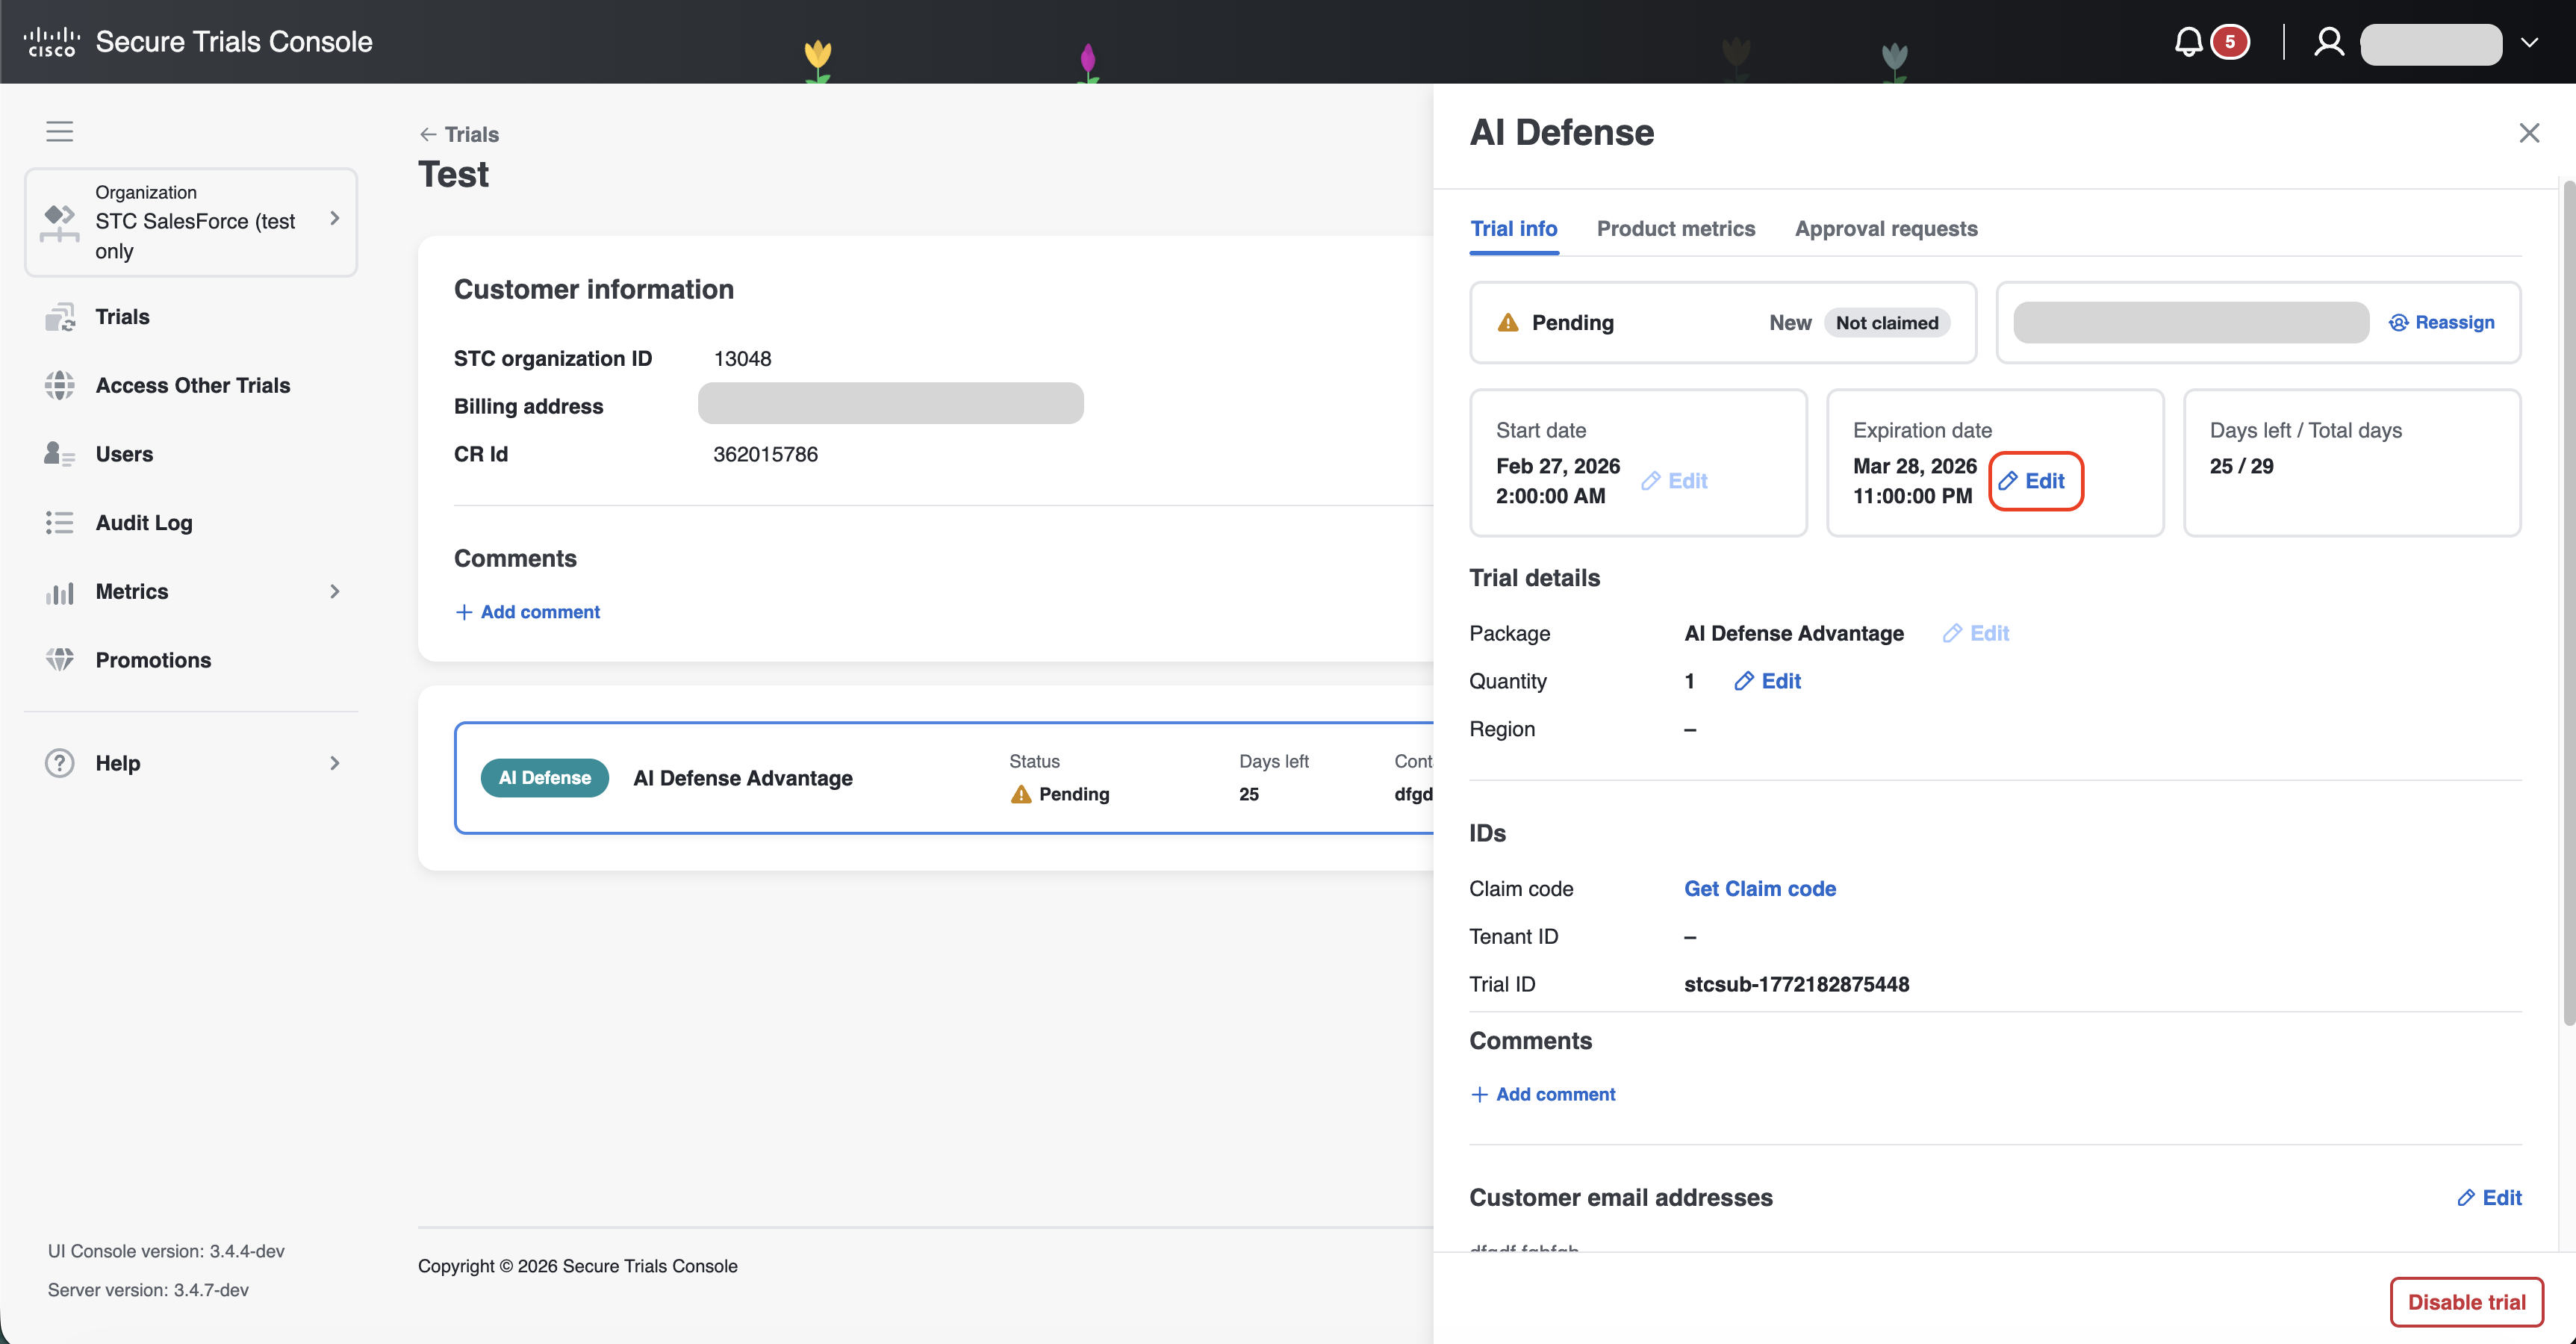Open account dropdown arrow in header
This screenshot has width=2576, height=1344.
pyautogui.click(x=2529, y=42)
